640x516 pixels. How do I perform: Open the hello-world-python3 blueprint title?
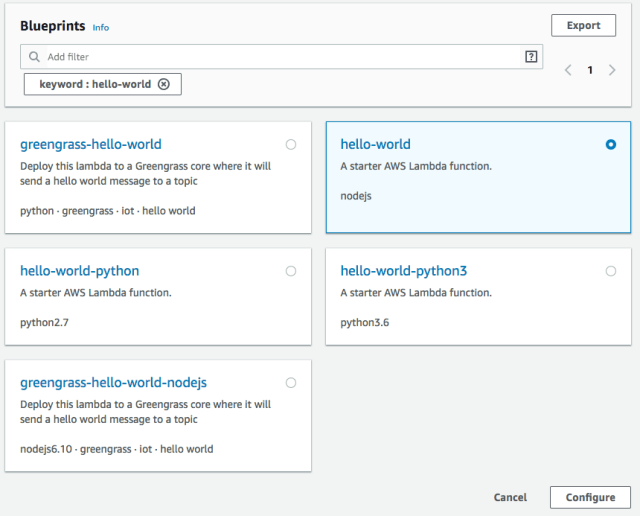pos(404,271)
